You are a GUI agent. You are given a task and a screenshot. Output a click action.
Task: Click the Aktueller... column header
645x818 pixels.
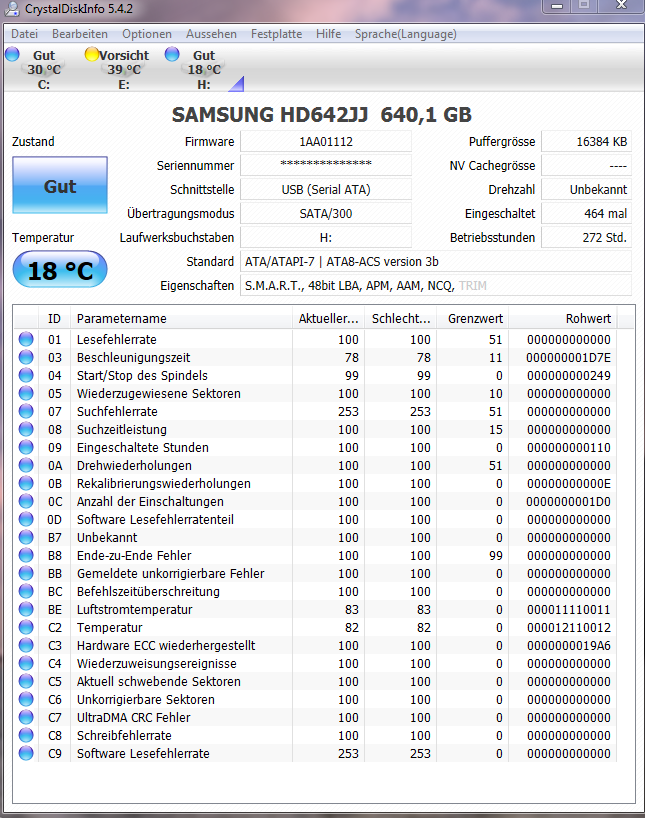tap(328, 318)
